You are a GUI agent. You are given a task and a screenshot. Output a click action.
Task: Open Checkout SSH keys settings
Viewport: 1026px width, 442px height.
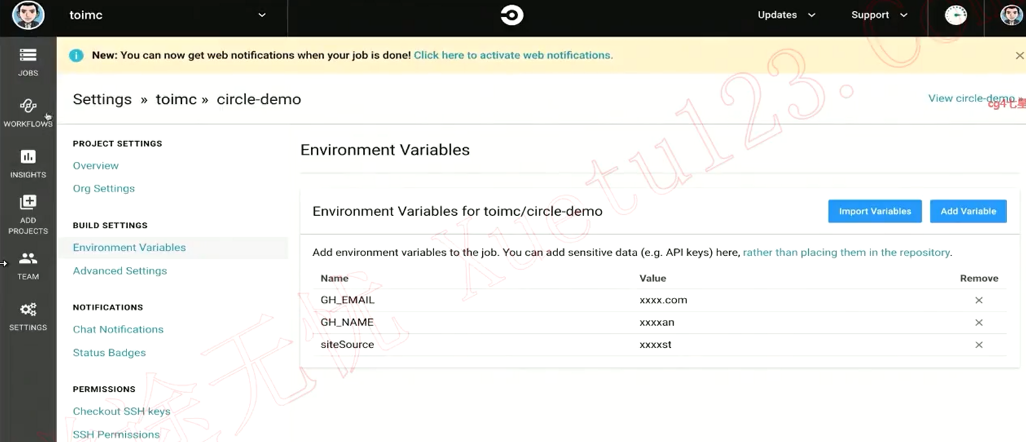coord(121,411)
